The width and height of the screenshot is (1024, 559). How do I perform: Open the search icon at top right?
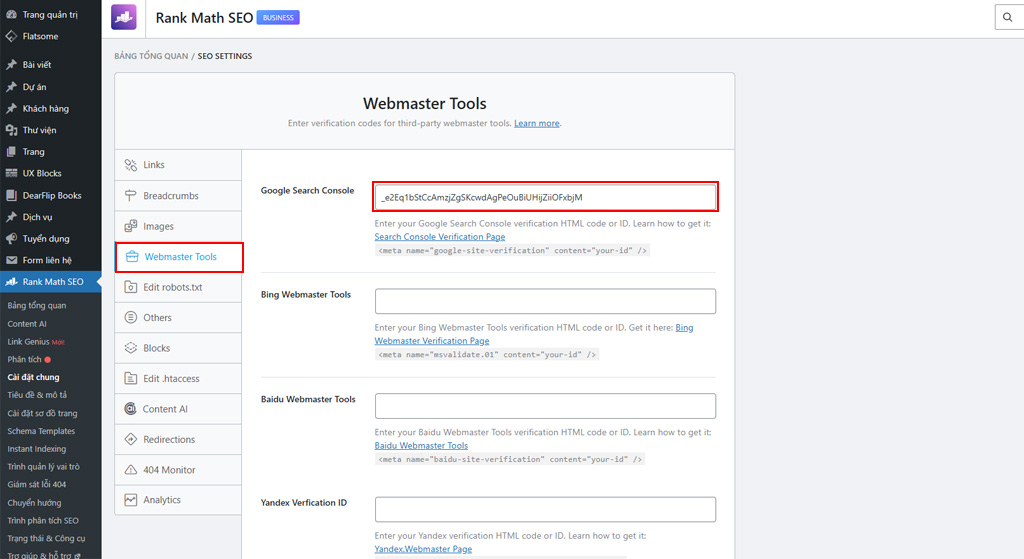point(1008,18)
